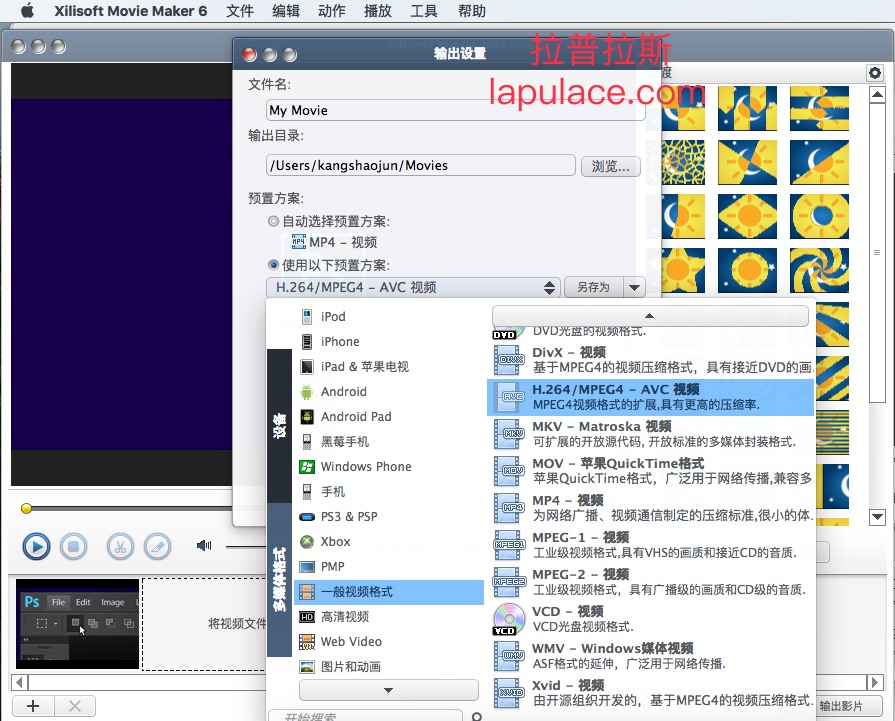Click the scissors cut button
The height and width of the screenshot is (721, 895).
[120, 547]
